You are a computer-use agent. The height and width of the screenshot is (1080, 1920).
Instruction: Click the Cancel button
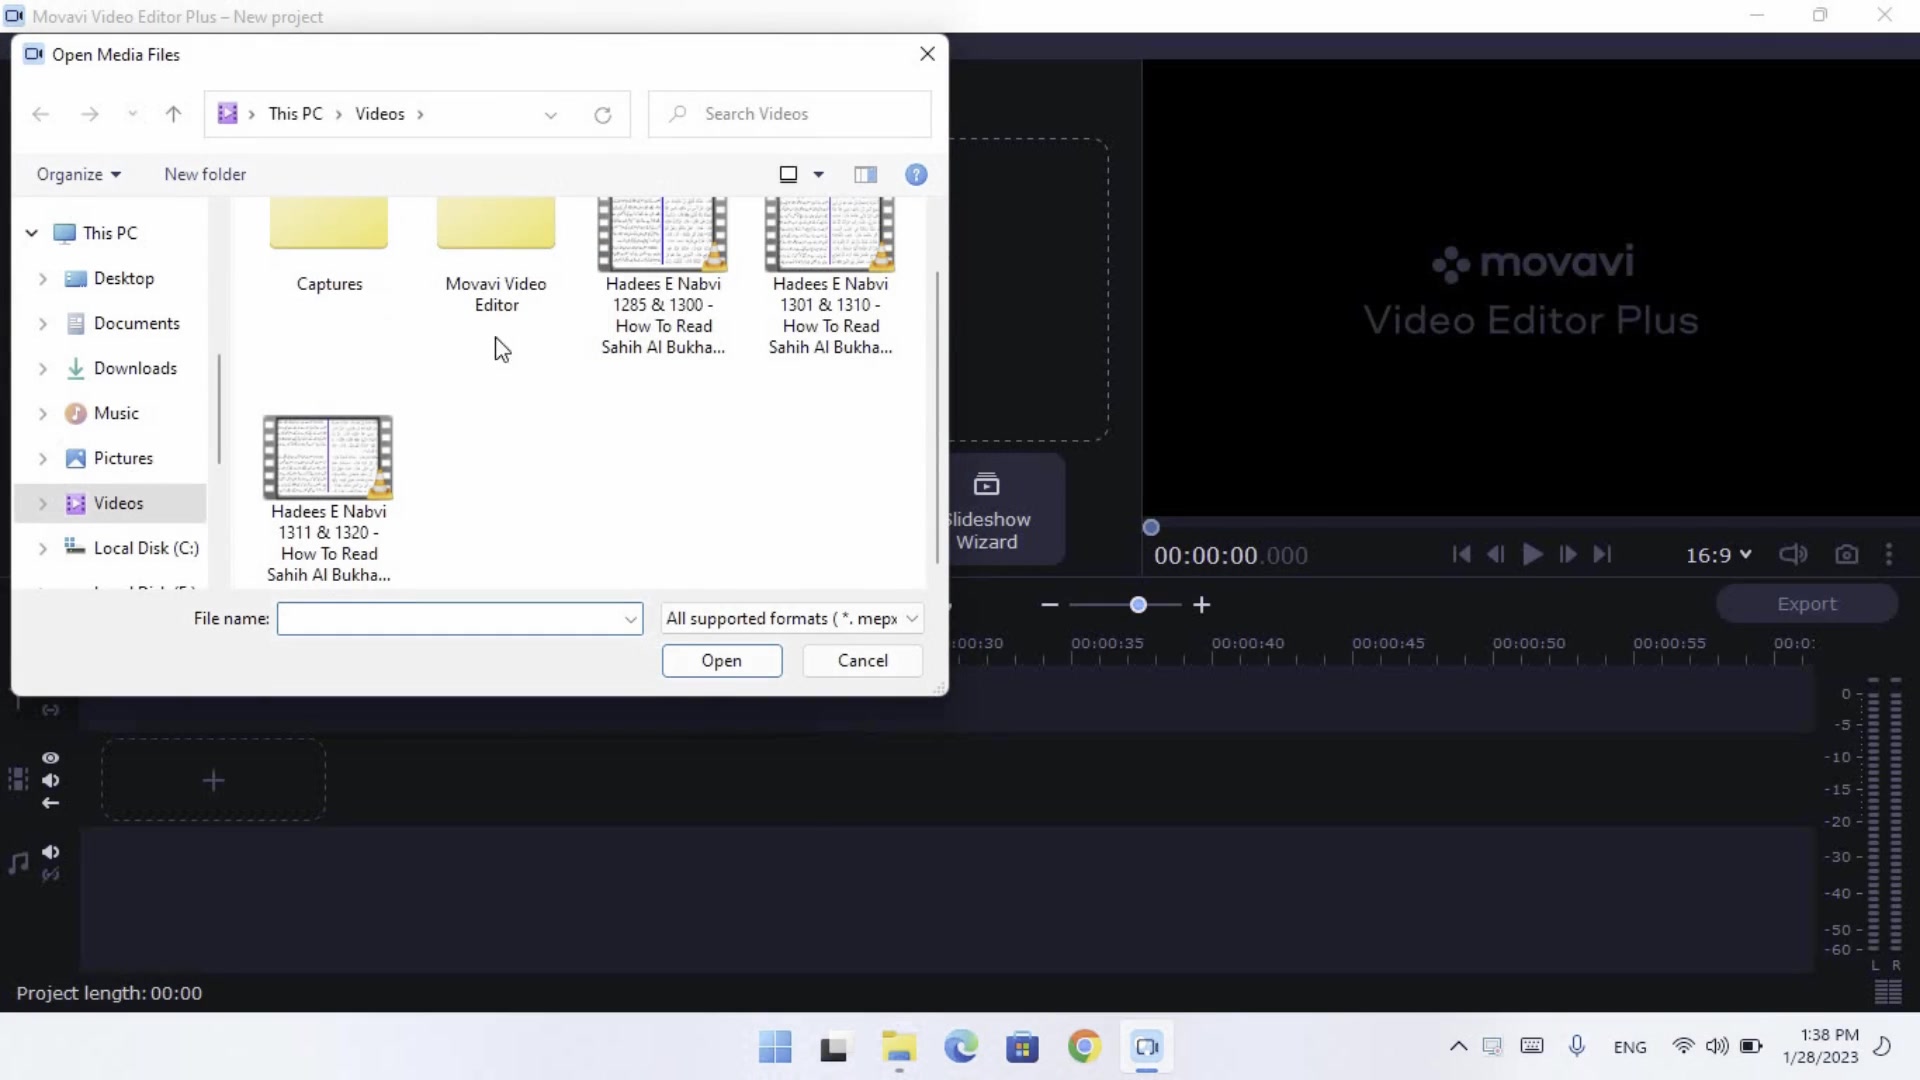pos(862,661)
